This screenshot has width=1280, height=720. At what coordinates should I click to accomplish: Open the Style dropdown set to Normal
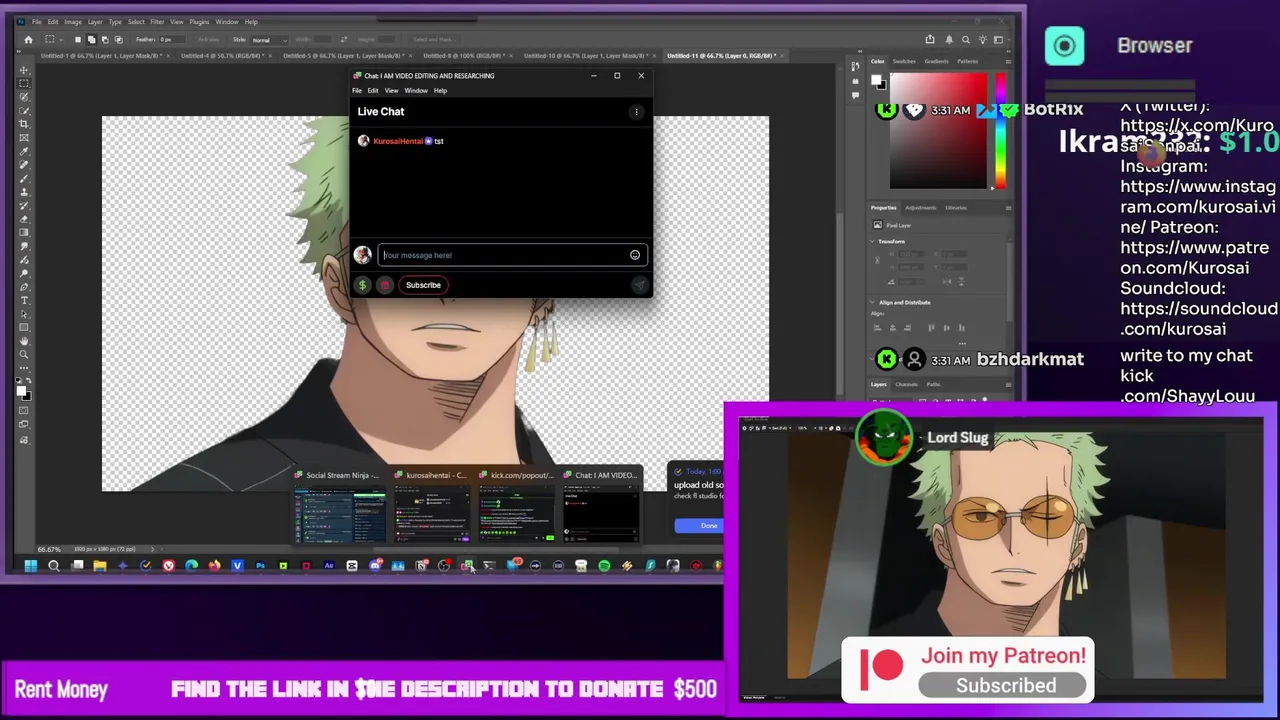click(269, 40)
